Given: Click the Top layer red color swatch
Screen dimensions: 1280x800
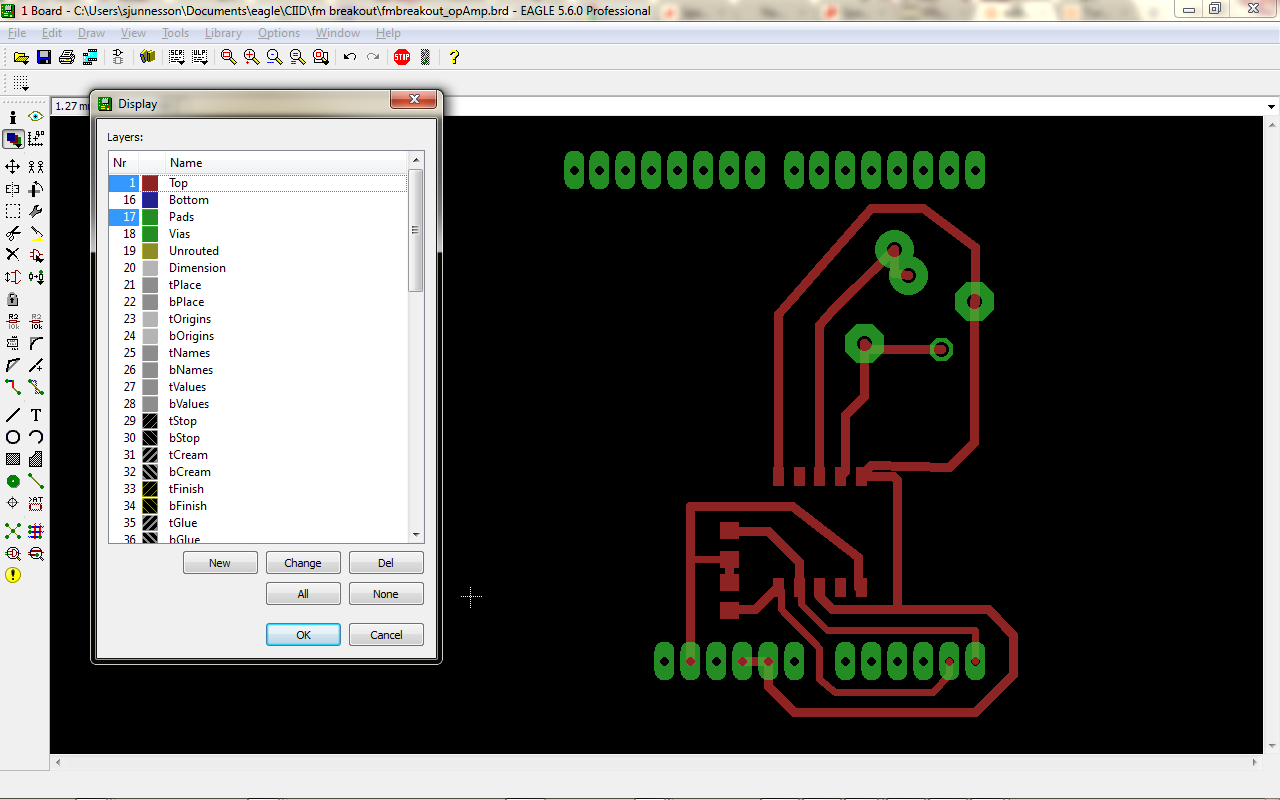Looking at the screenshot, I should 150,183.
